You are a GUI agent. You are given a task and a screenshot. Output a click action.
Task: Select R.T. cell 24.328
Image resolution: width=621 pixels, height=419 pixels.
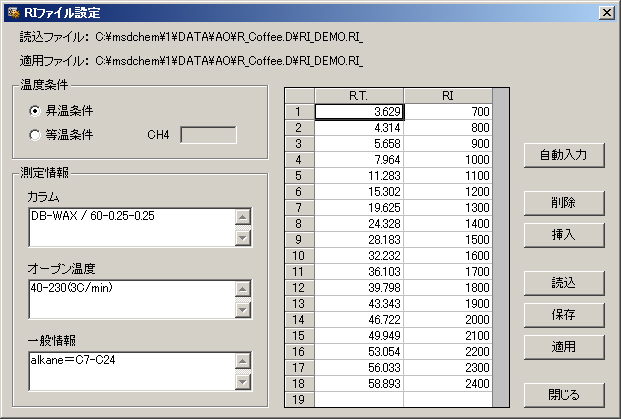pos(359,224)
